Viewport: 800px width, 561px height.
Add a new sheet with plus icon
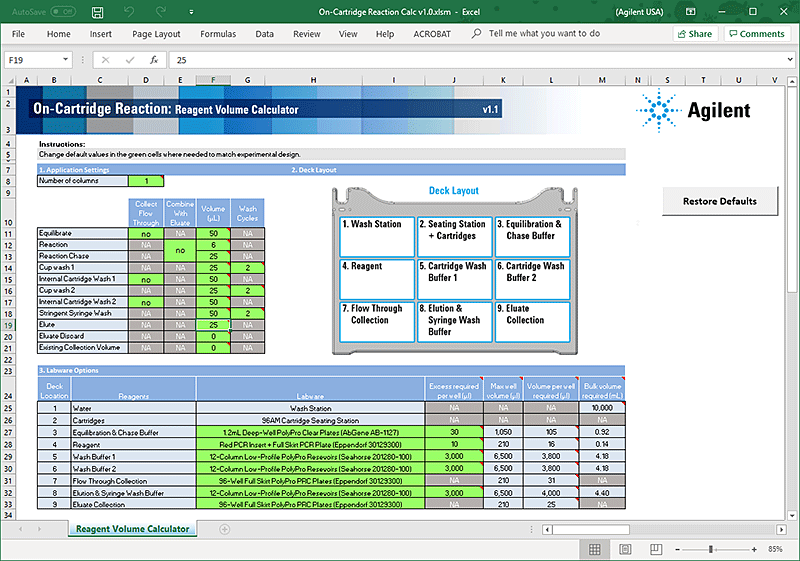pyautogui.click(x=224, y=529)
